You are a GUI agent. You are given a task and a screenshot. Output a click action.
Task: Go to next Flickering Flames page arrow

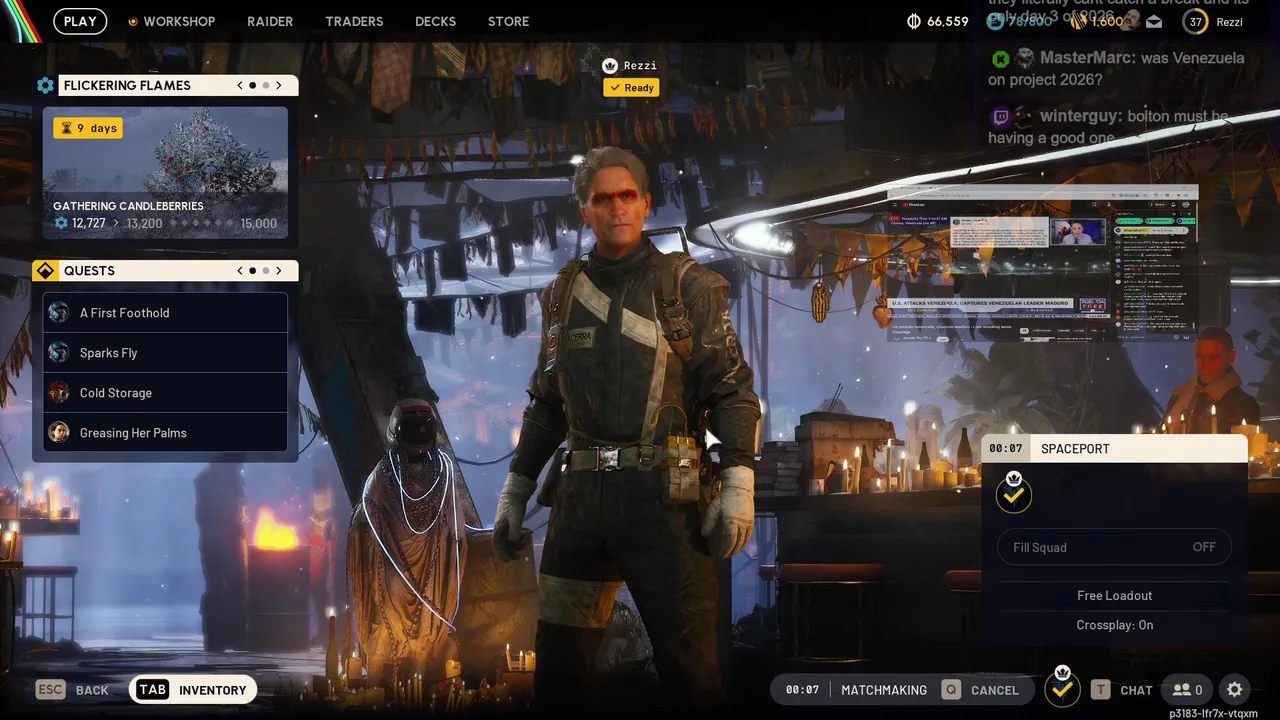pos(279,85)
